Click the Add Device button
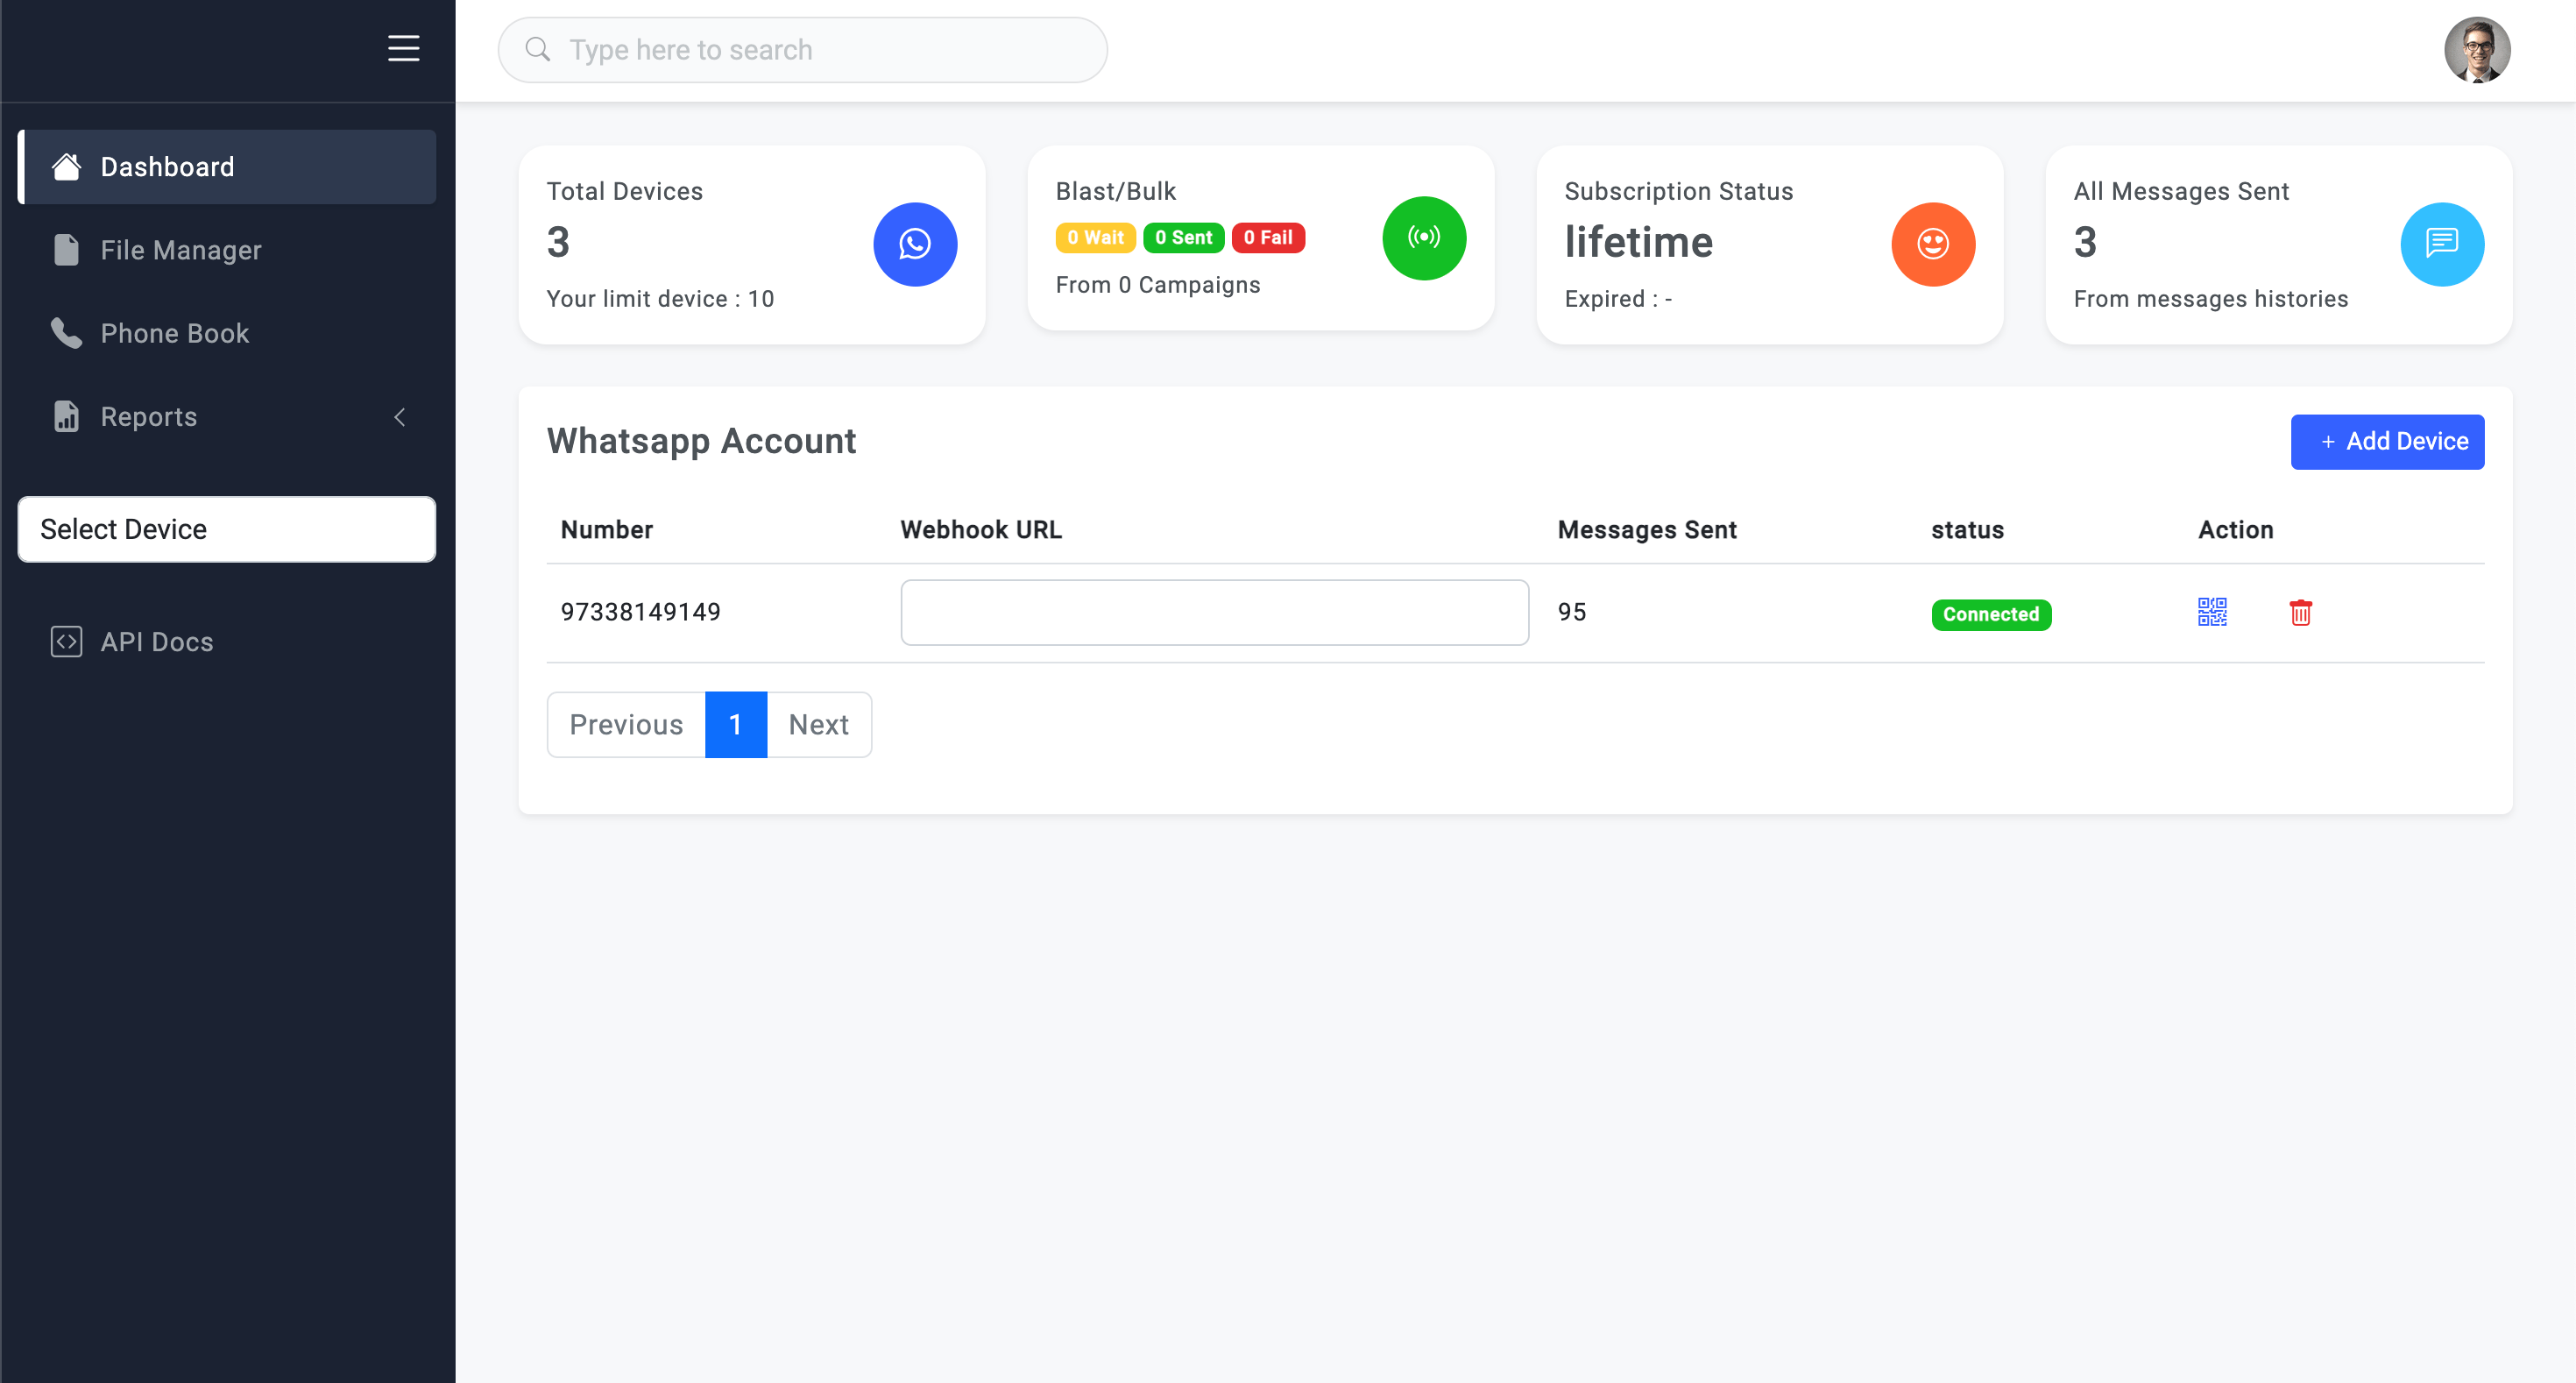The width and height of the screenshot is (2576, 1383). pyautogui.click(x=2387, y=441)
